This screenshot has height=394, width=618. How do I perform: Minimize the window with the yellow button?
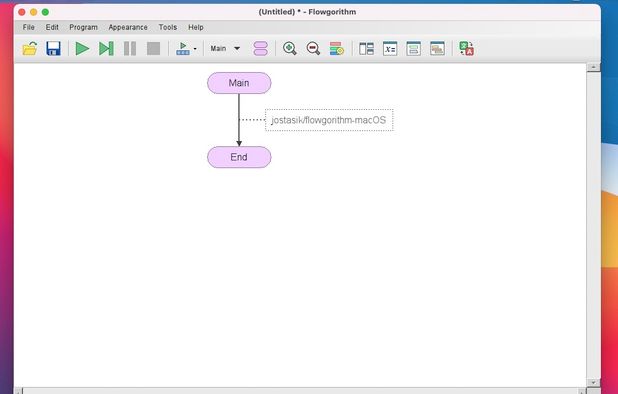(34, 12)
